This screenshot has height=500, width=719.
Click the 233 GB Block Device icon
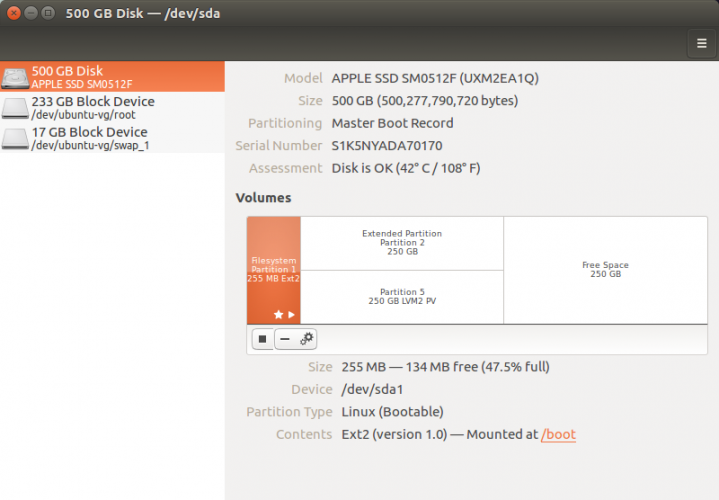[x=15, y=108]
